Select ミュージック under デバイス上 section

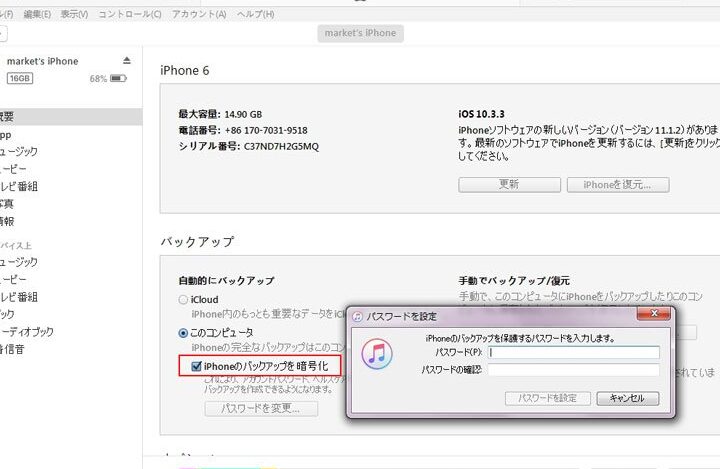pos(18,262)
